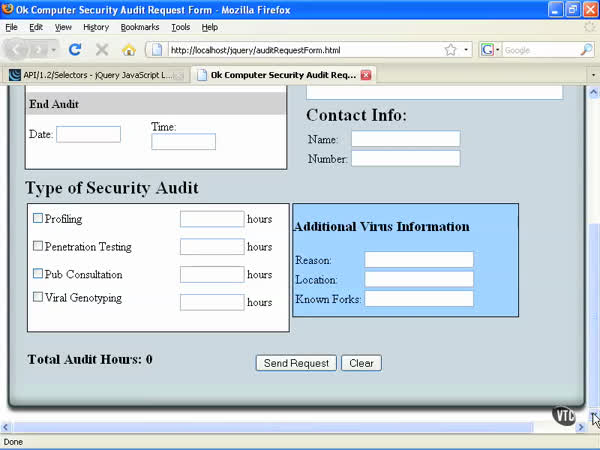Click the Known Forks input field
600x450 pixels.
[418, 298]
